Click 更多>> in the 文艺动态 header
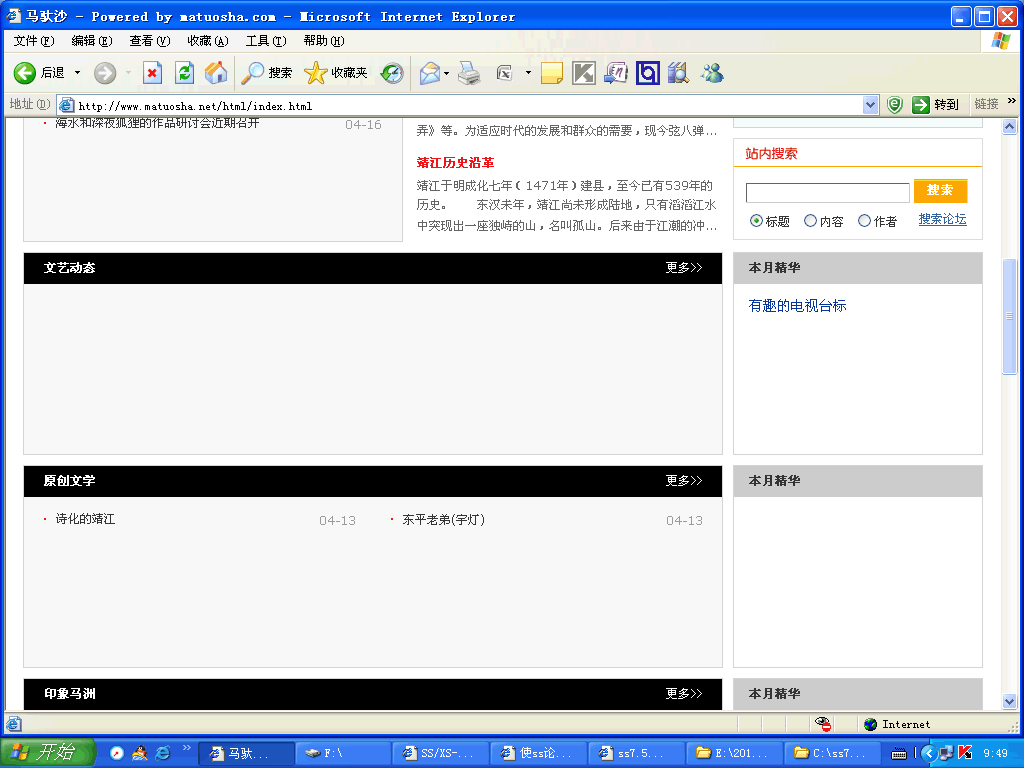1024x768 pixels. click(x=684, y=268)
